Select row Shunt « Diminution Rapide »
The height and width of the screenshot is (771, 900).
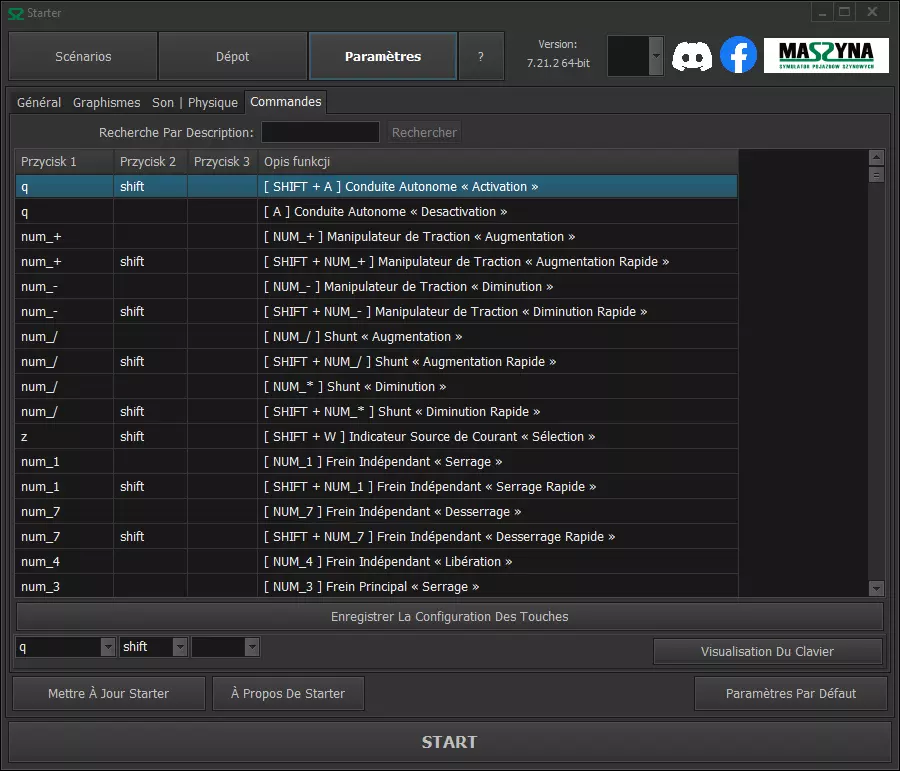point(377,412)
